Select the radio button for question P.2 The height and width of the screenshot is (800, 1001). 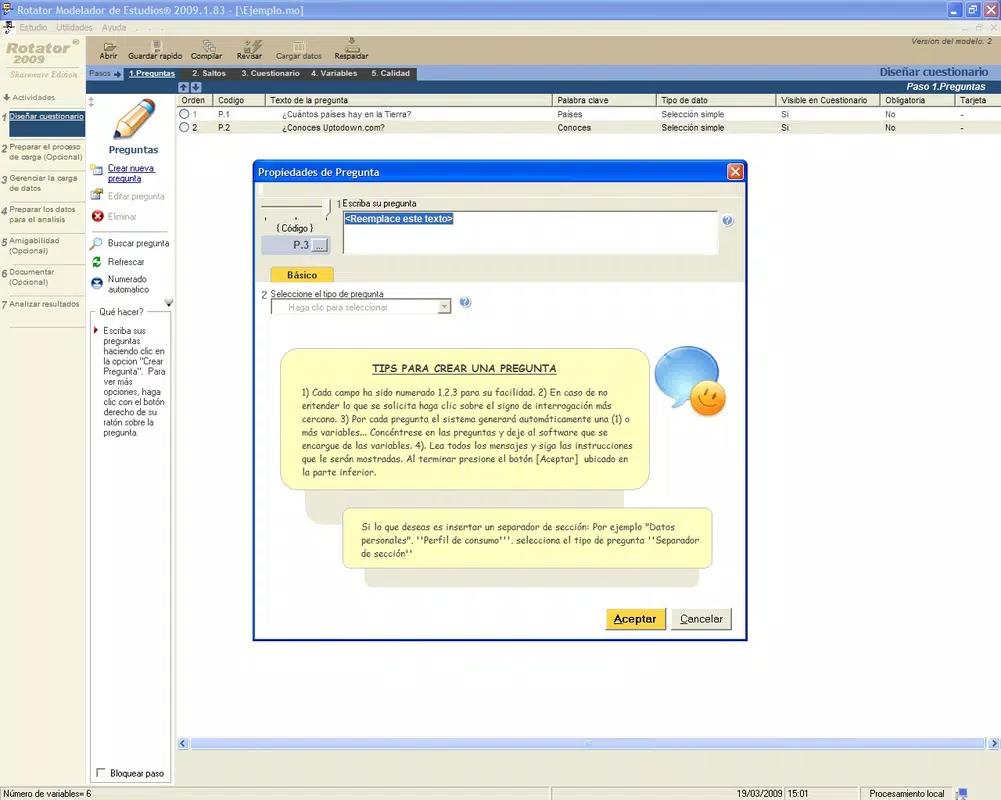pyautogui.click(x=184, y=128)
